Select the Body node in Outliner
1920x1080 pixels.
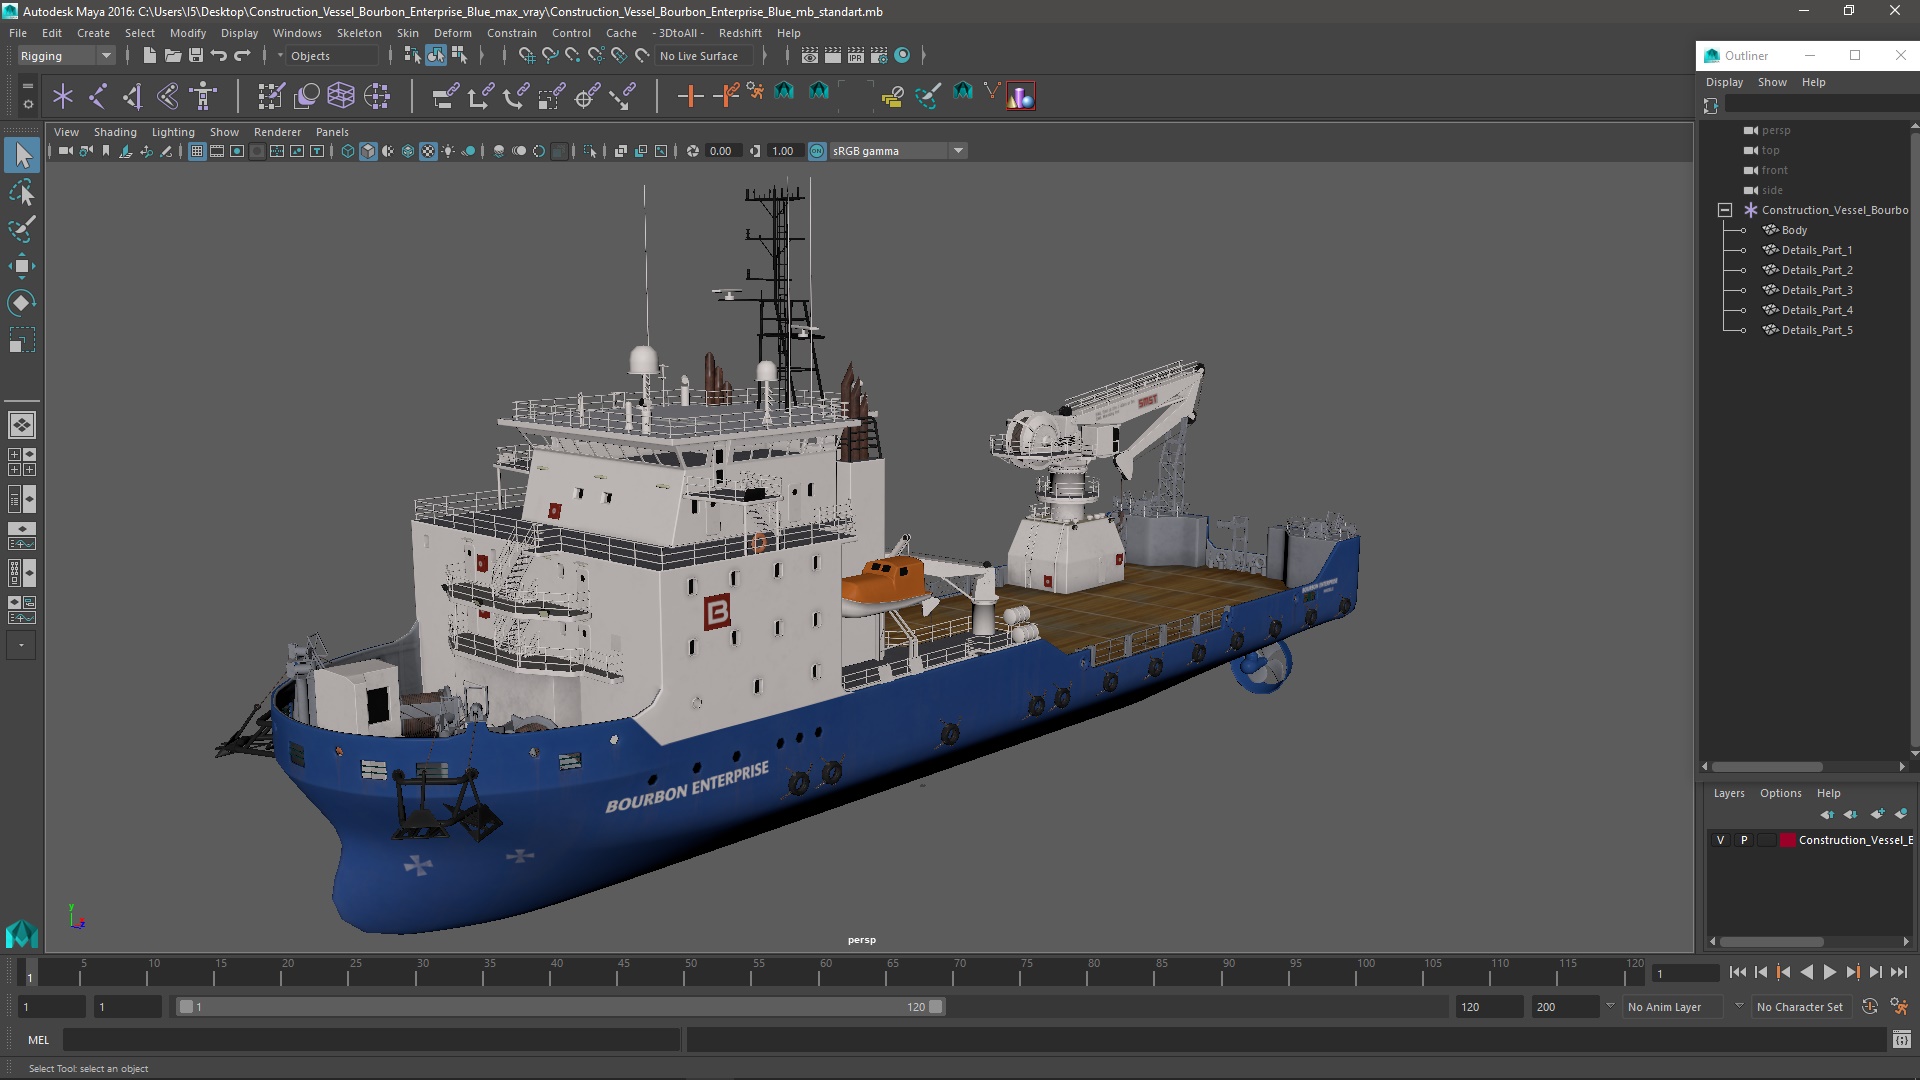[1794, 230]
